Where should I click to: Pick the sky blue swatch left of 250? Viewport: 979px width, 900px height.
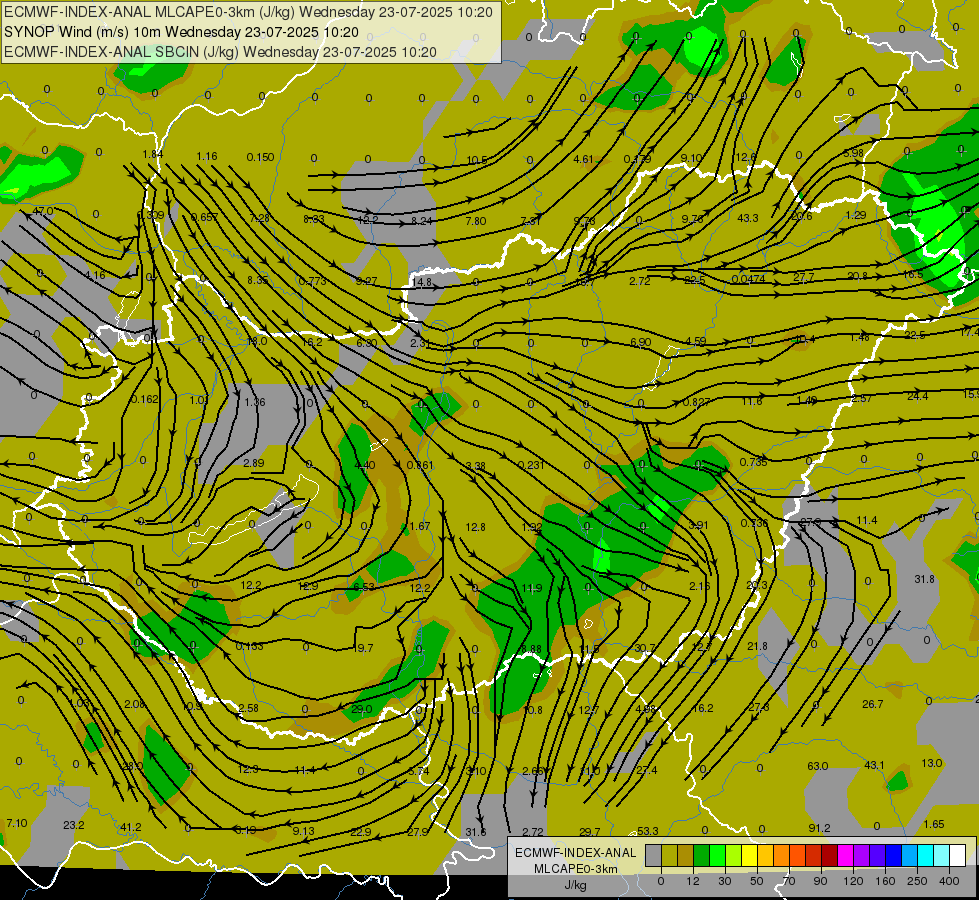910,855
